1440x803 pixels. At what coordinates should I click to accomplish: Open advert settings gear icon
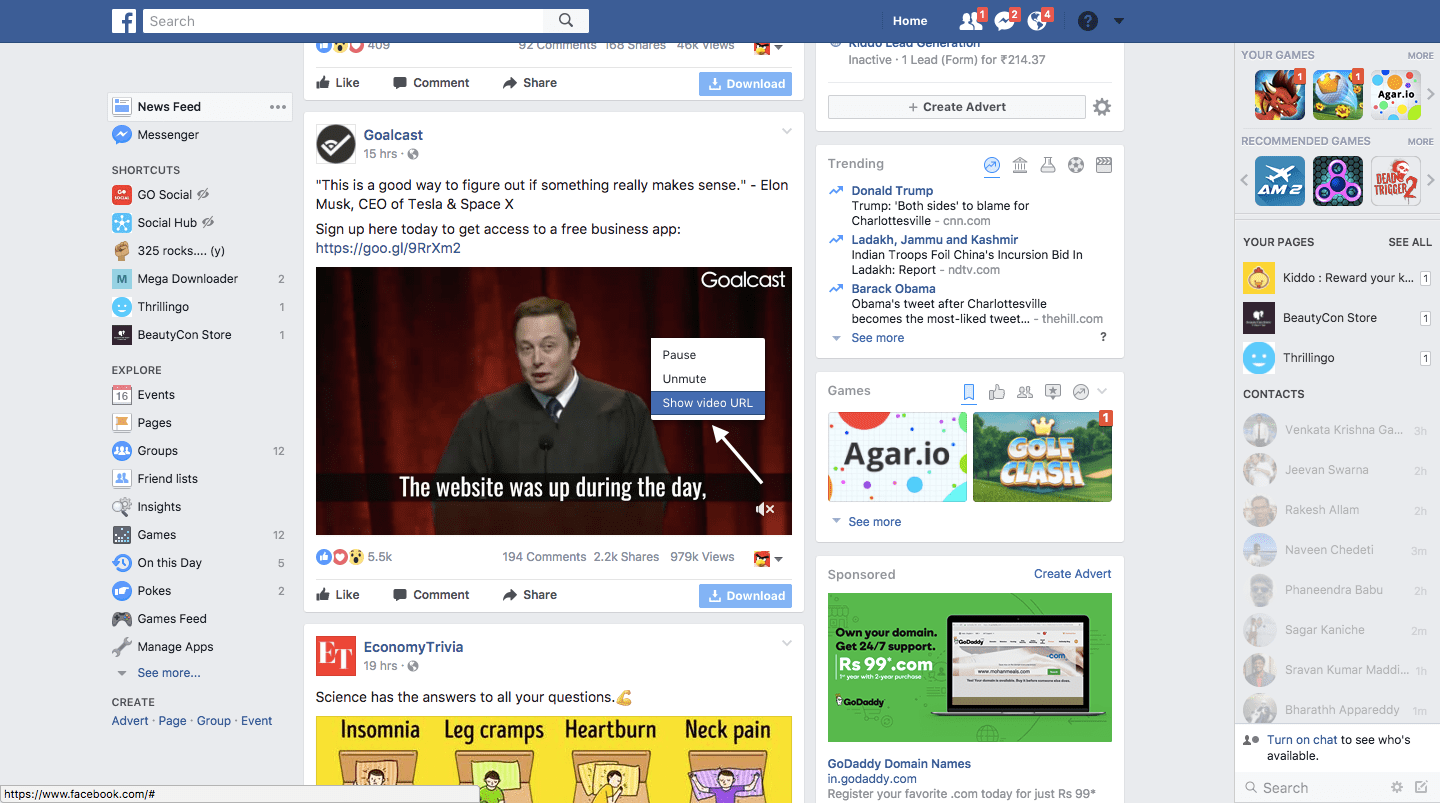(1102, 107)
